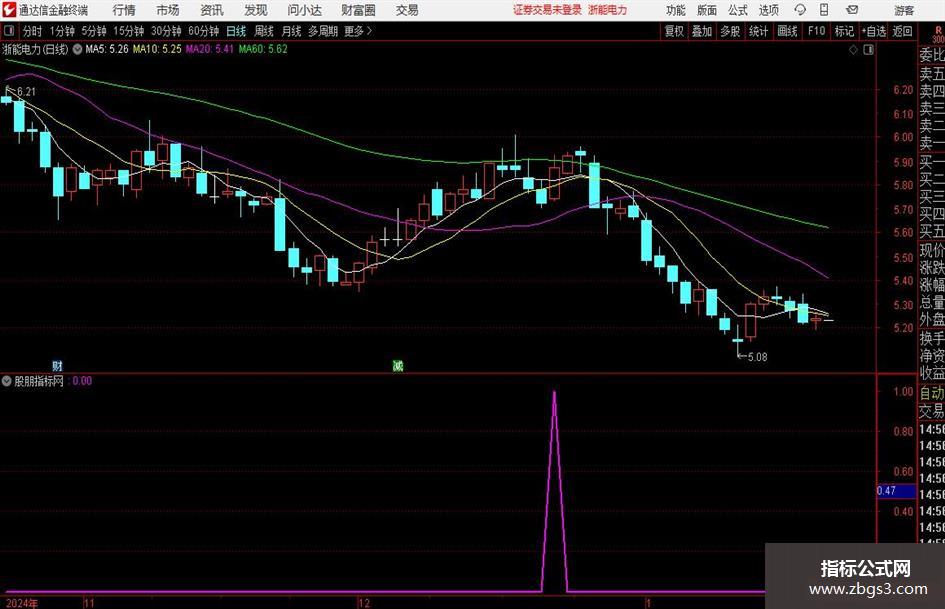Click MA20: 5.41 label
This screenshot has width=945, height=609.
(209, 49)
